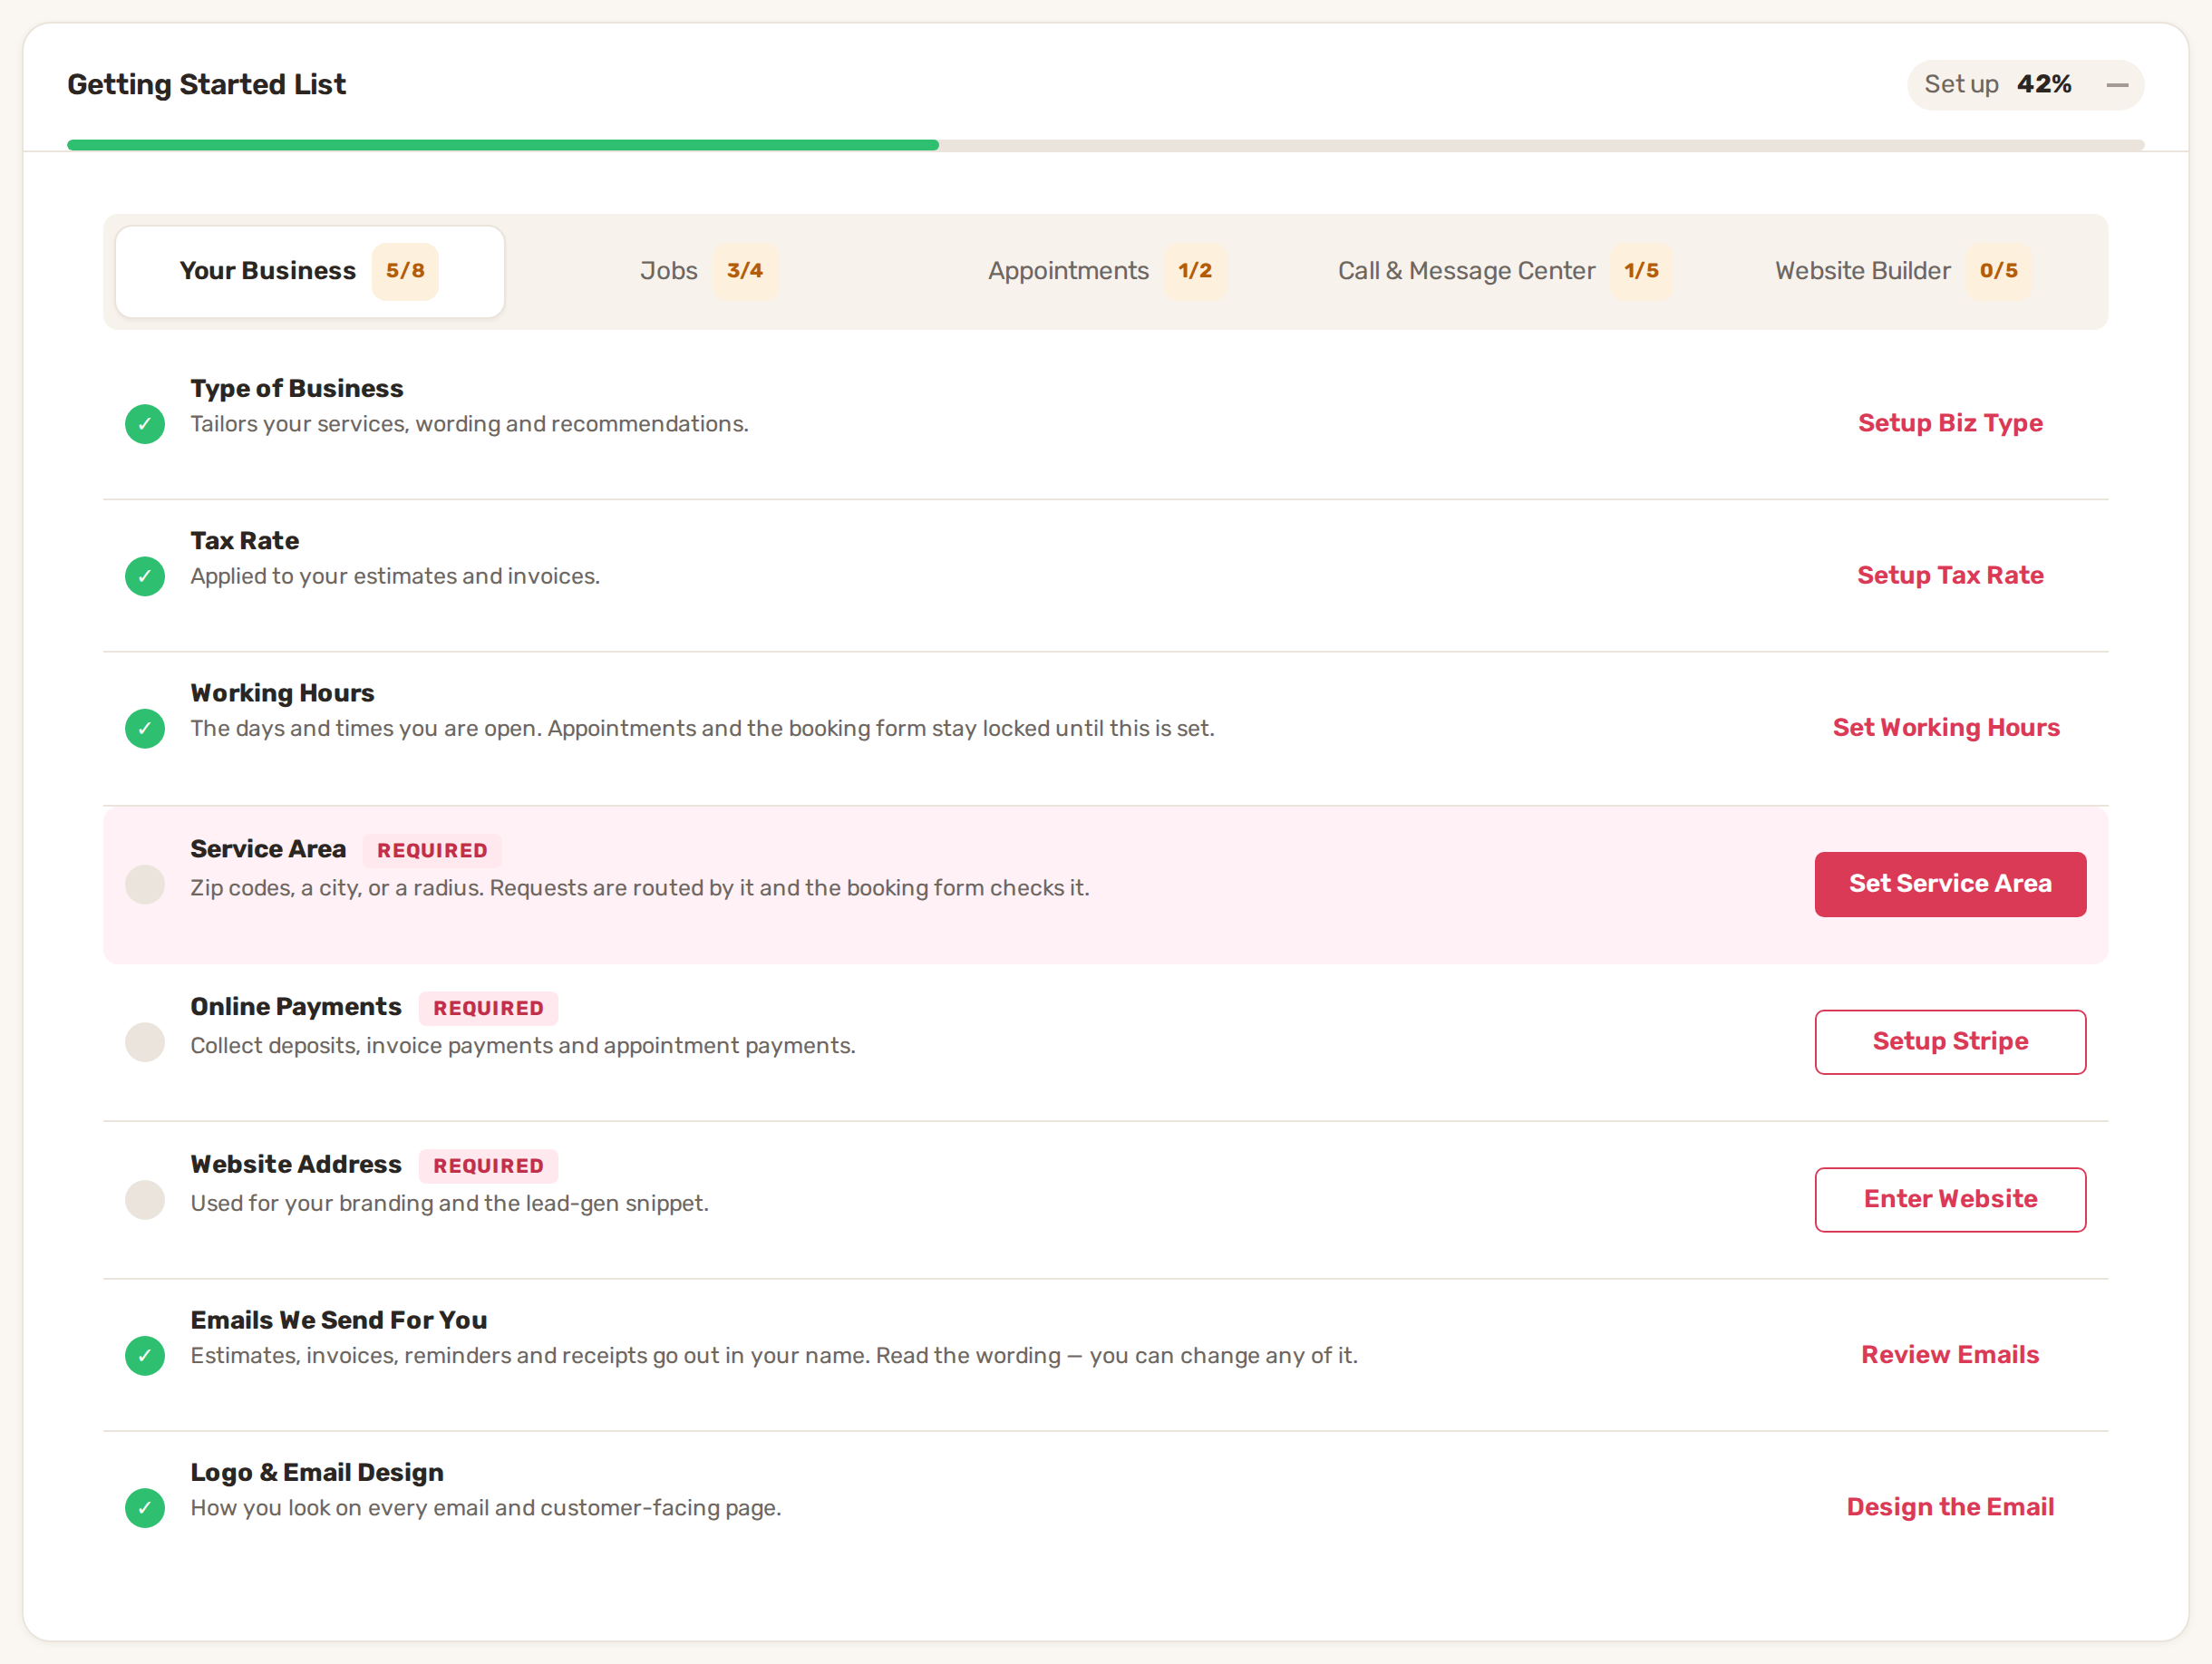Click the Emails We Send For You title
This screenshot has height=1664, width=2212.
339,1320
